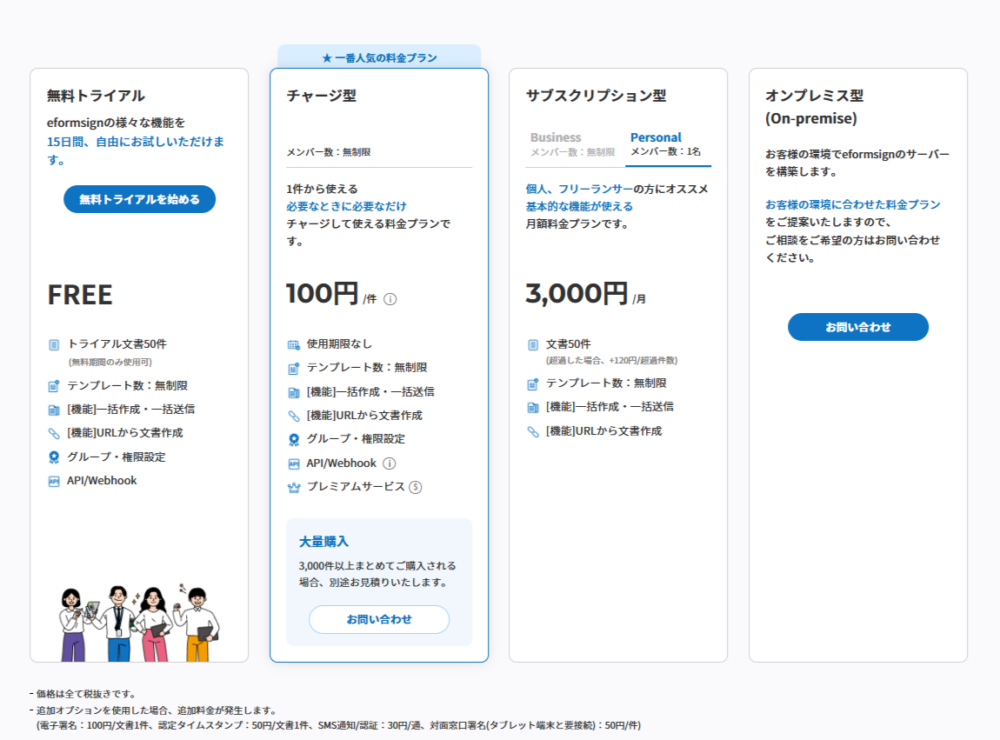Image resolution: width=1000 pixels, height=740 pixels.
Task: Click bulk-send icon in 無料トライアル card
Action: pos(54,410)
